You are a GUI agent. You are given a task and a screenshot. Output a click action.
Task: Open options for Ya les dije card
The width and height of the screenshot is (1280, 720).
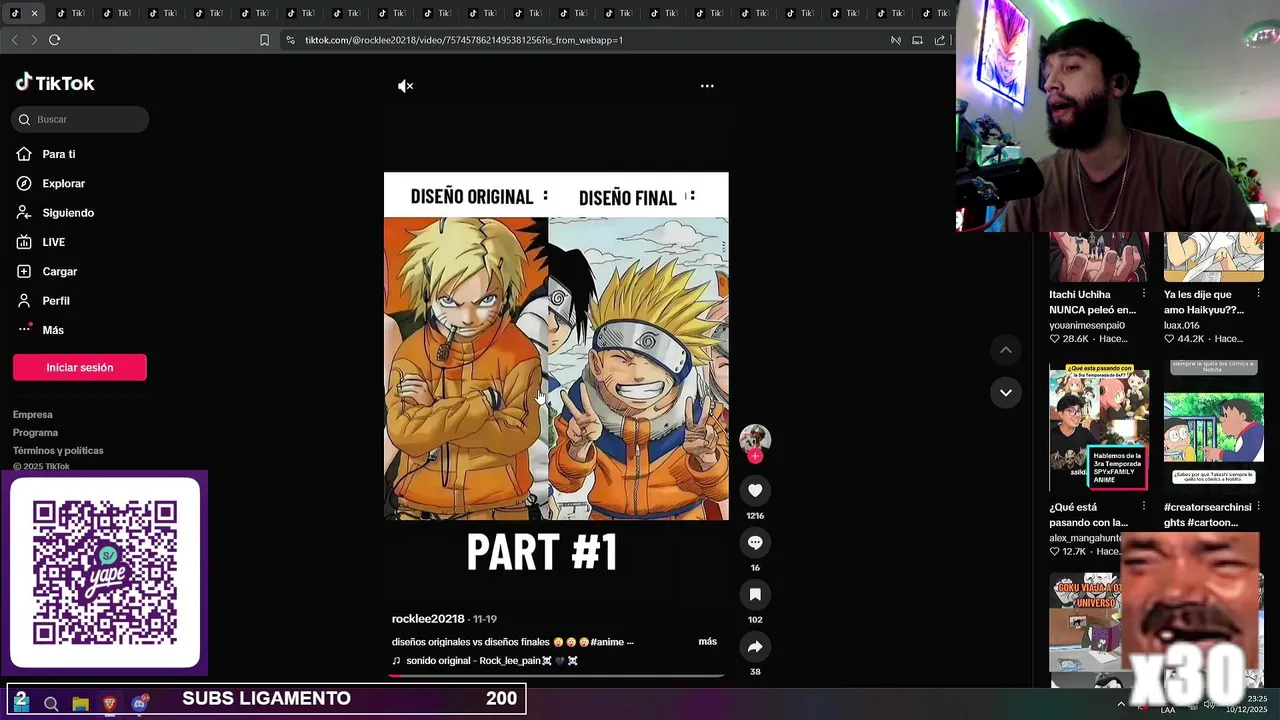pos(1258,294)
